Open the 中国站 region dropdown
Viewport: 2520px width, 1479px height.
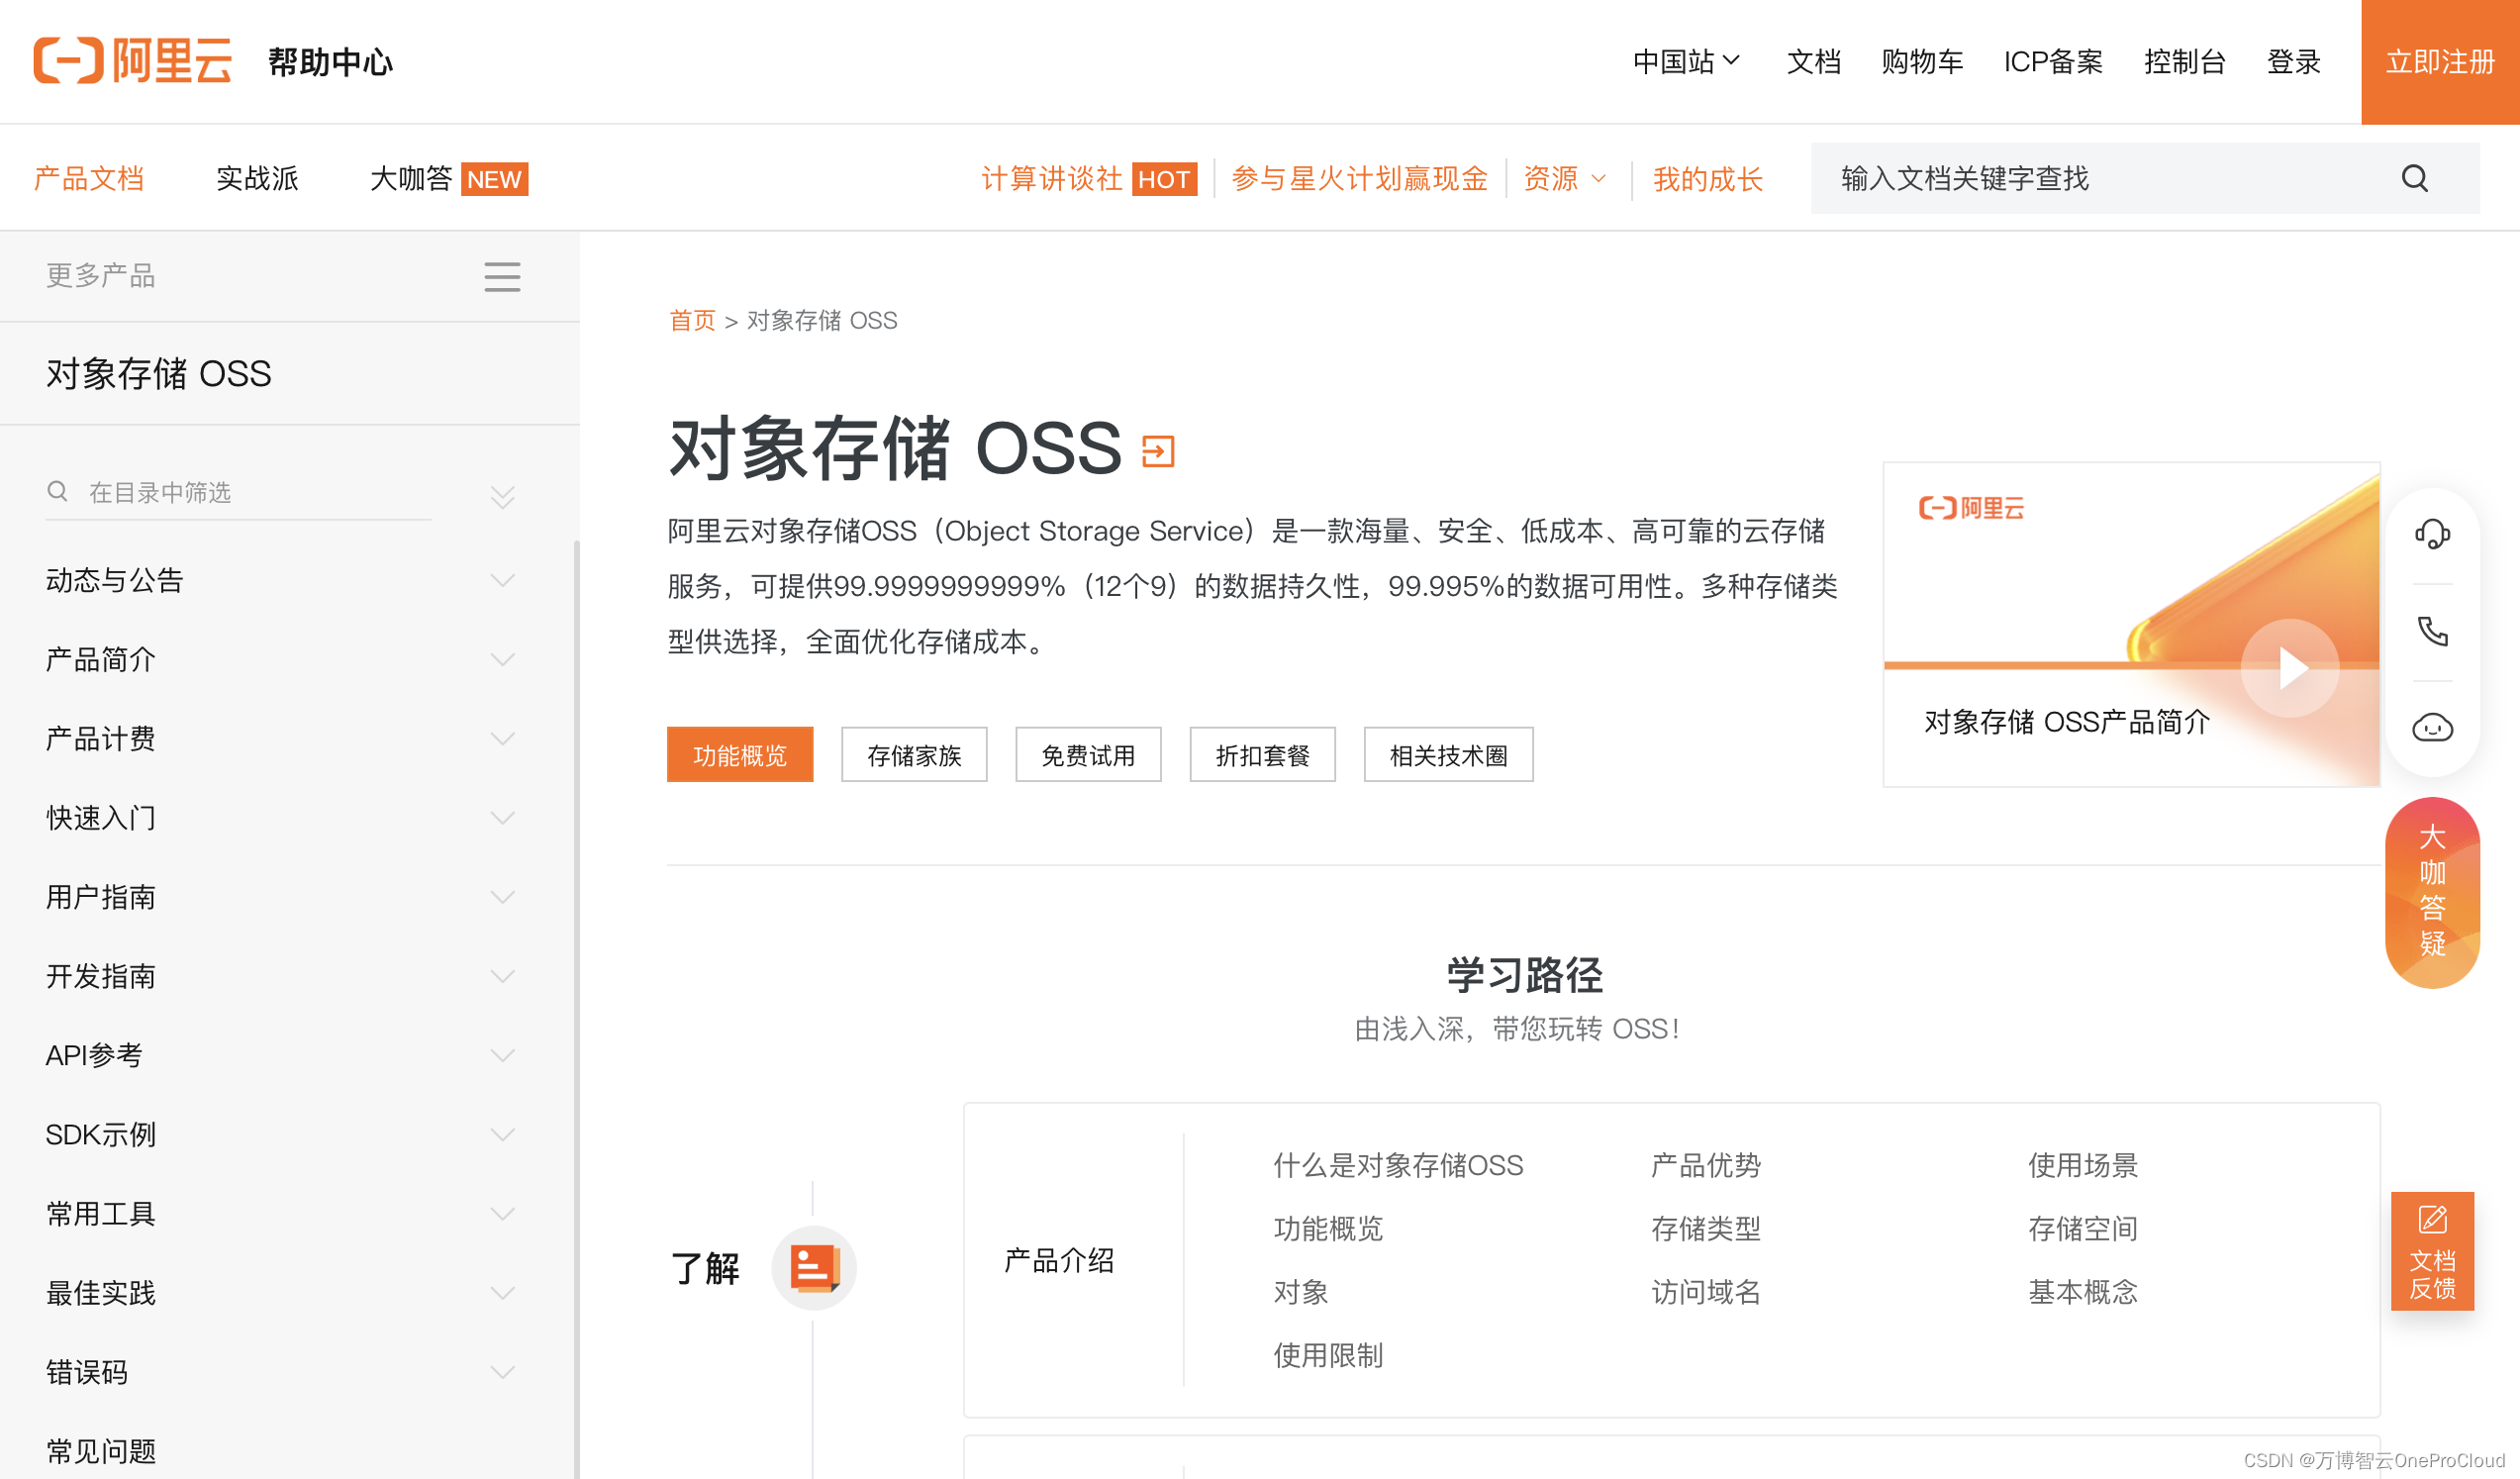(x=1686, y=61)
